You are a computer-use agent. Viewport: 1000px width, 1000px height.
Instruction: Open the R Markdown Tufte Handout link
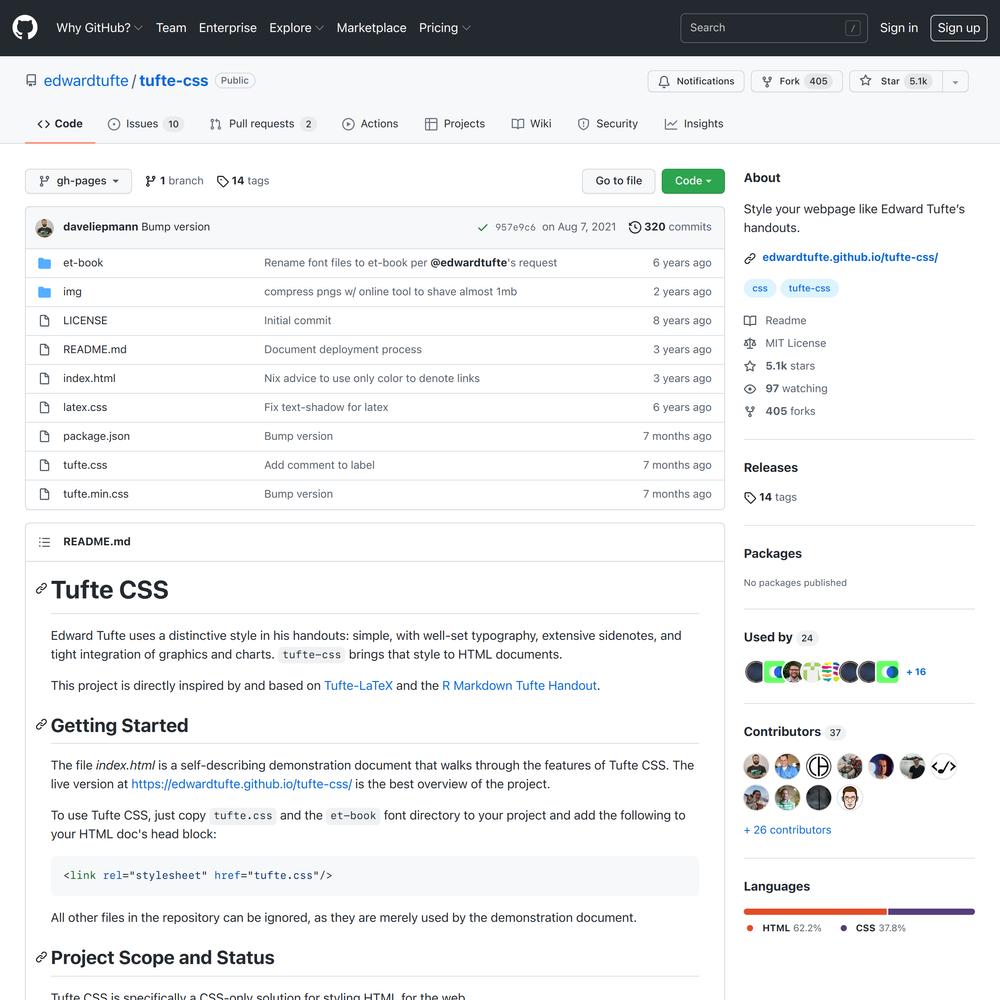coord(519,686)
